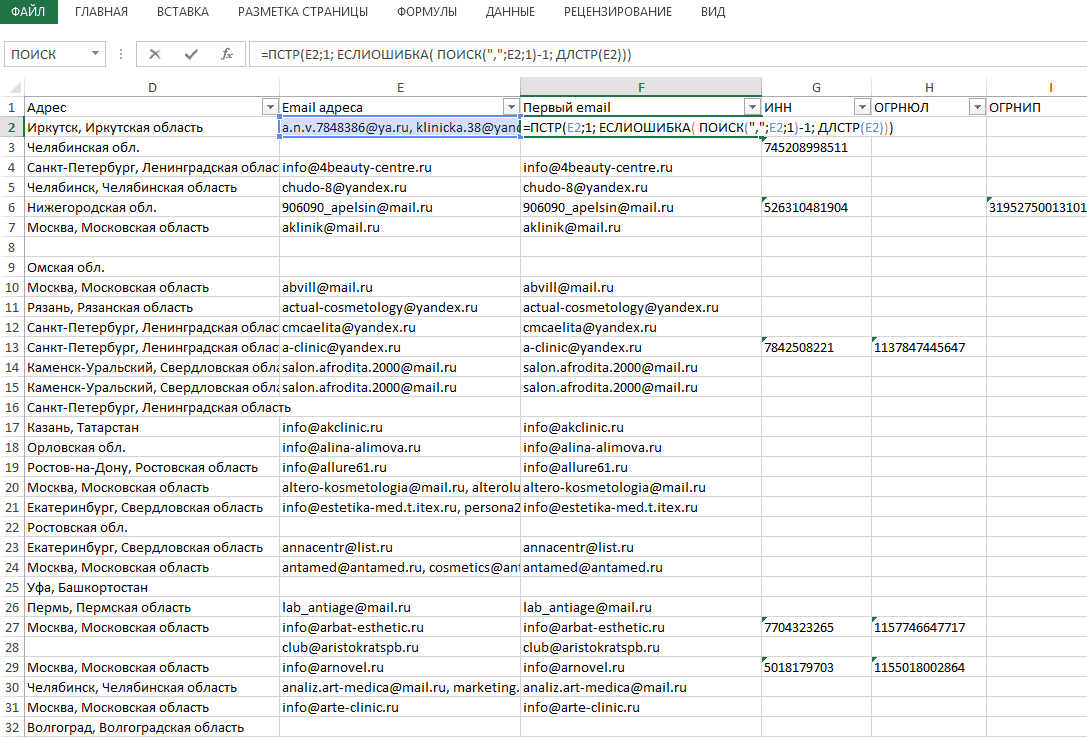Click annacentr@list.ru in column E
The image size is (1087, 737).
pos(400,548)
